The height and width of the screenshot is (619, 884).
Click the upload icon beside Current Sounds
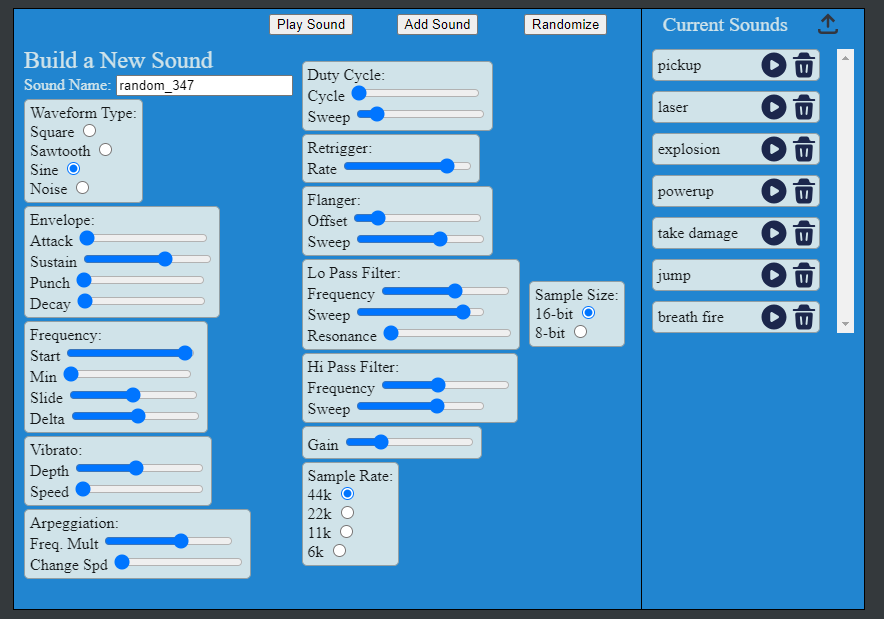click(828, 24)
